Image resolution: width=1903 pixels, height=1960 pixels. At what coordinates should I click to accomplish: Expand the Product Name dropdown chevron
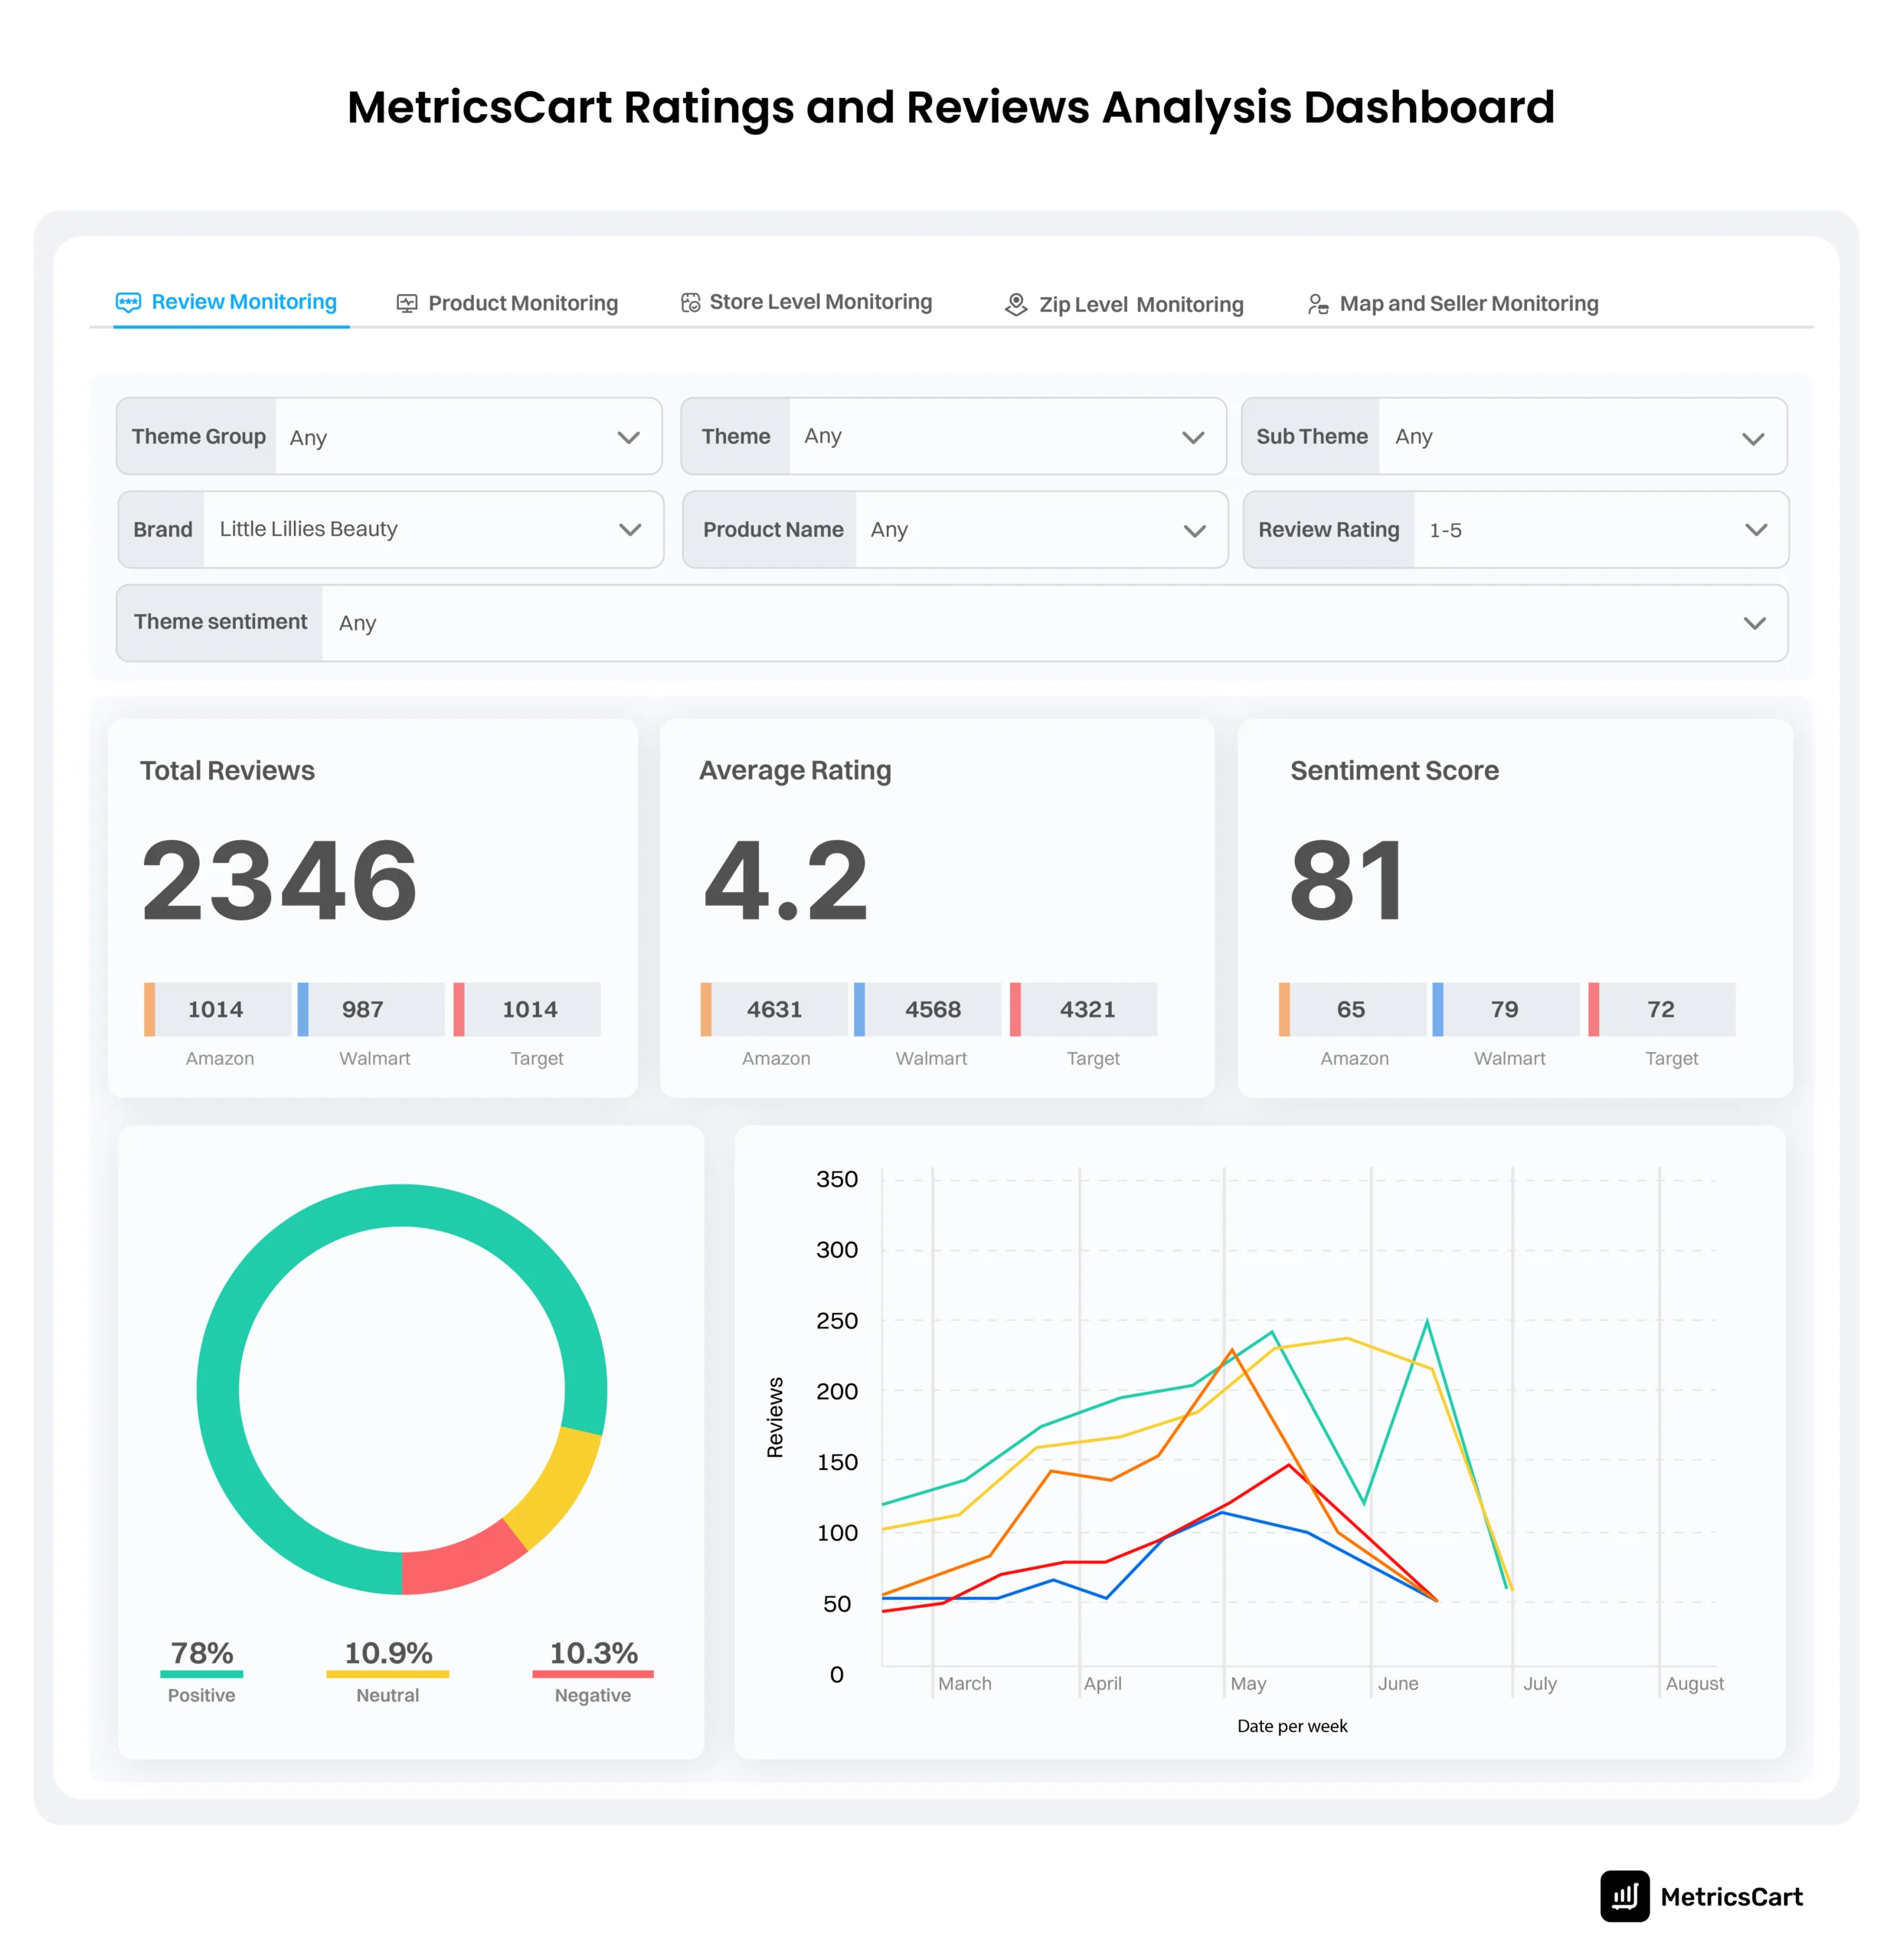[1194, 531]
